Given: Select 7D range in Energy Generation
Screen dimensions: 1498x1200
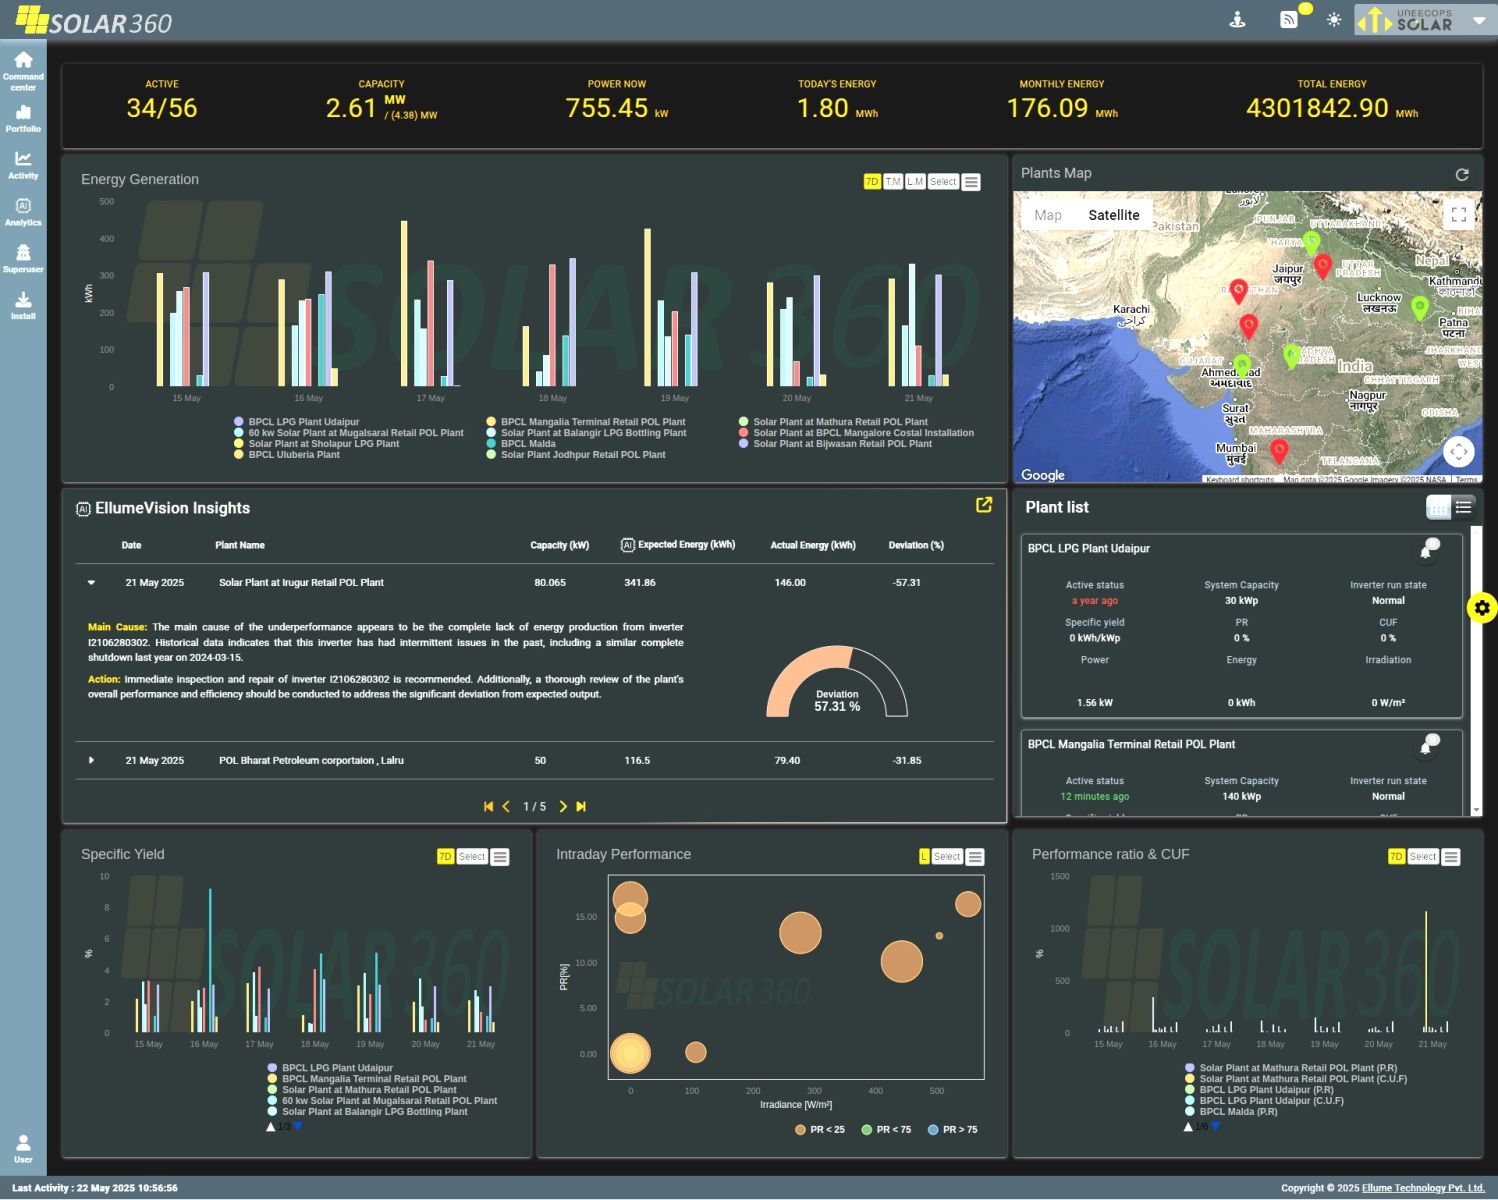Looking at the screenshot, I should 872,182.
